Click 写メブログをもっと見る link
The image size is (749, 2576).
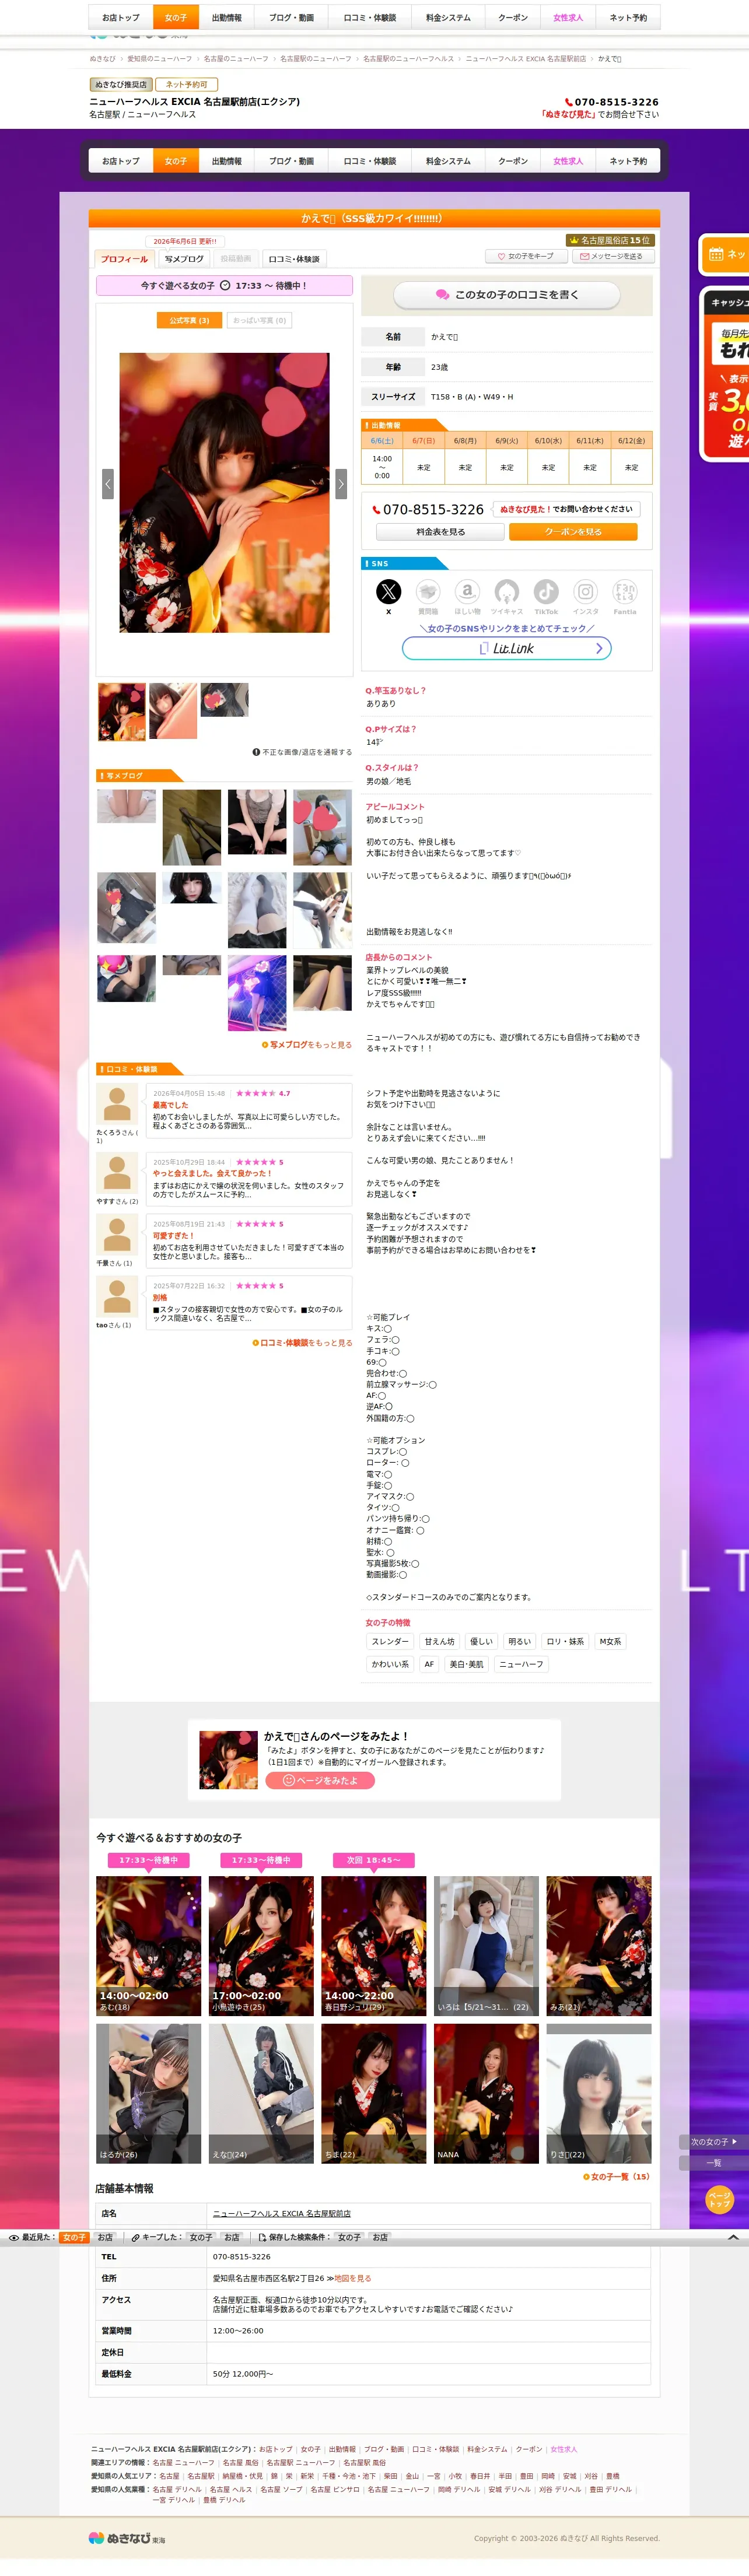(x=307, y=1045)
